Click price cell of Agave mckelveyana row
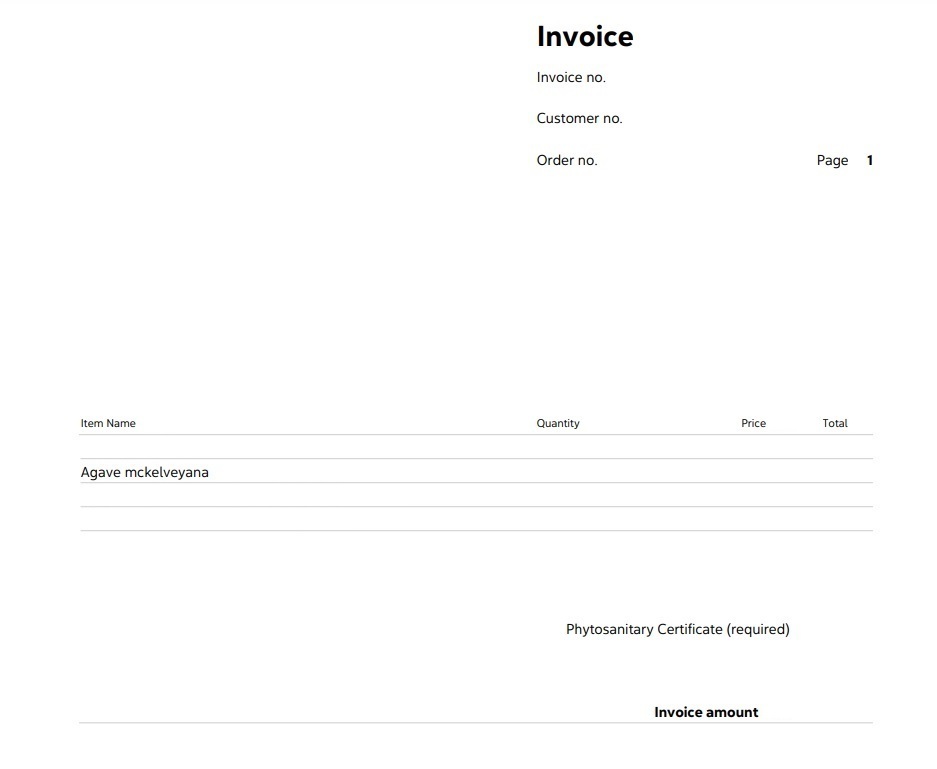Viewport: 937px width, 769px height. (753, 471)
